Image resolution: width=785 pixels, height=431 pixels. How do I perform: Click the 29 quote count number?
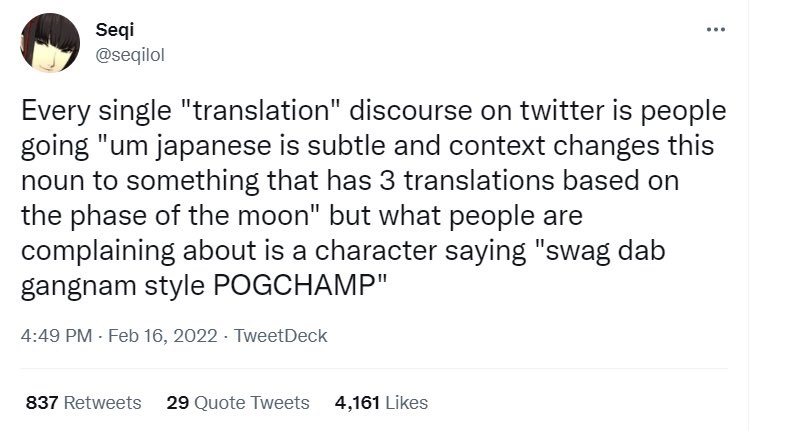pos(178,402)
